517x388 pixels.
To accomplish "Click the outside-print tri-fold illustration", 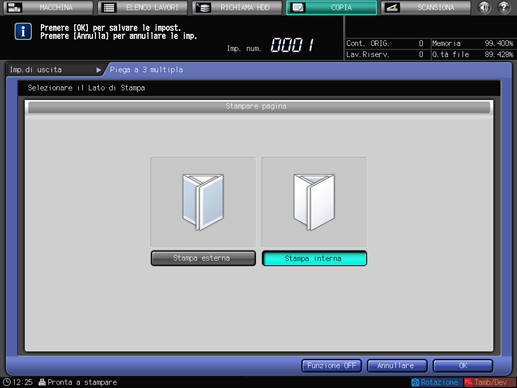I will (x=203, y=202).
